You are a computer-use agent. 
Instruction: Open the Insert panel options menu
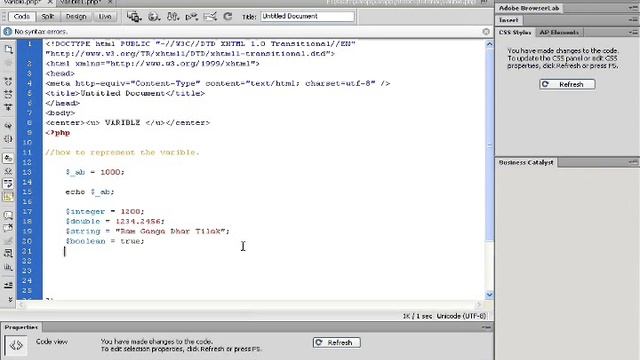pos(634,20)
